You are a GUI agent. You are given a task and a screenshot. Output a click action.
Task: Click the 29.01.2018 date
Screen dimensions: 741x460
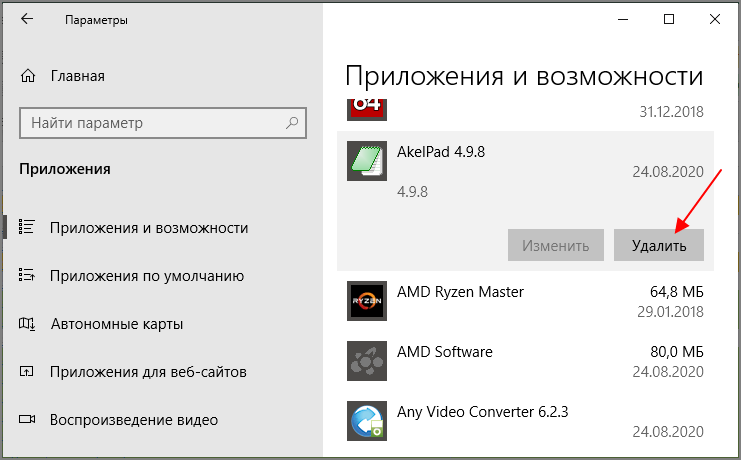pos(670,312)
